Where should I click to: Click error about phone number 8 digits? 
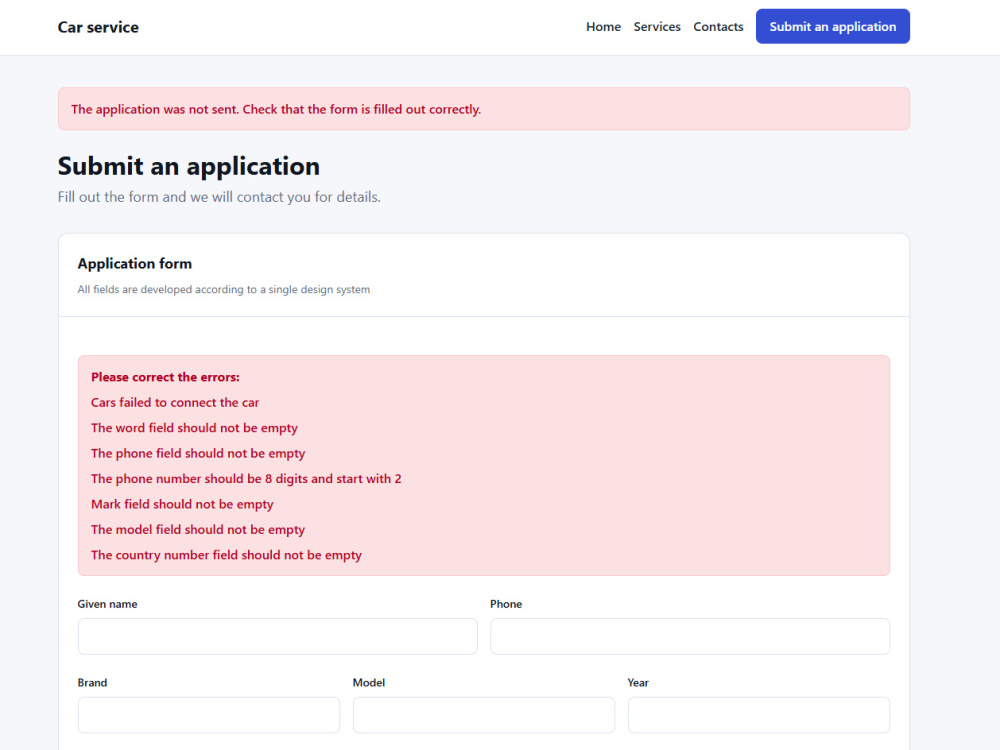246,479
